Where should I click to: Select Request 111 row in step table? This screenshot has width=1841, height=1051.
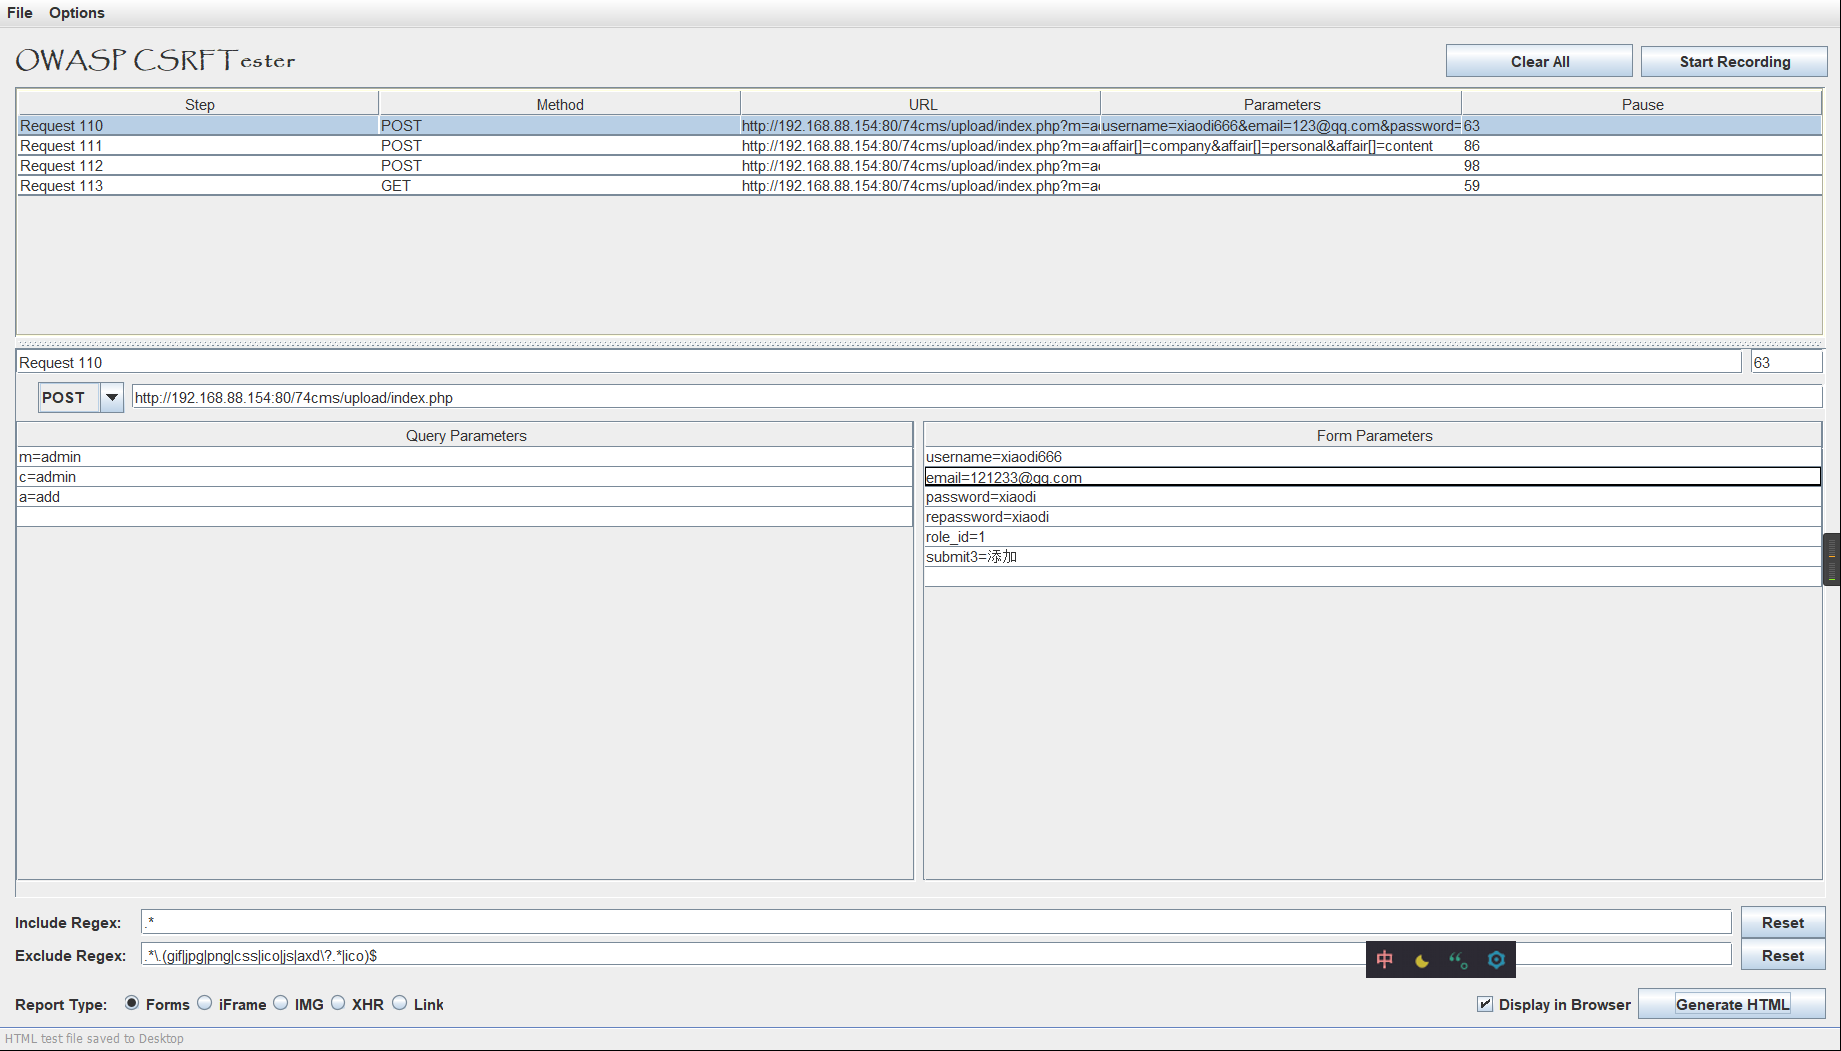pos(919,146)
